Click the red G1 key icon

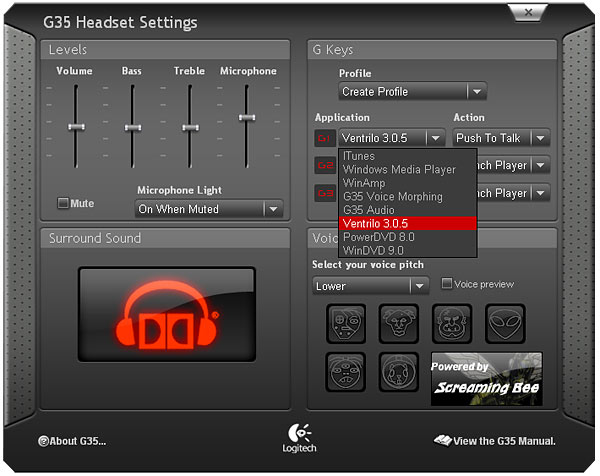(x=324, y=138)
